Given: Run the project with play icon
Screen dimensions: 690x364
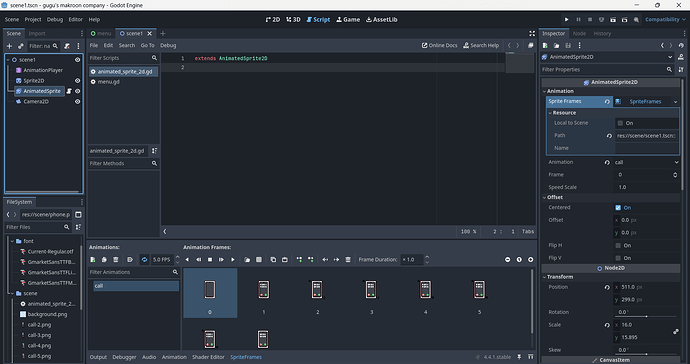Looking at the screenshot, I should (566, 19).
